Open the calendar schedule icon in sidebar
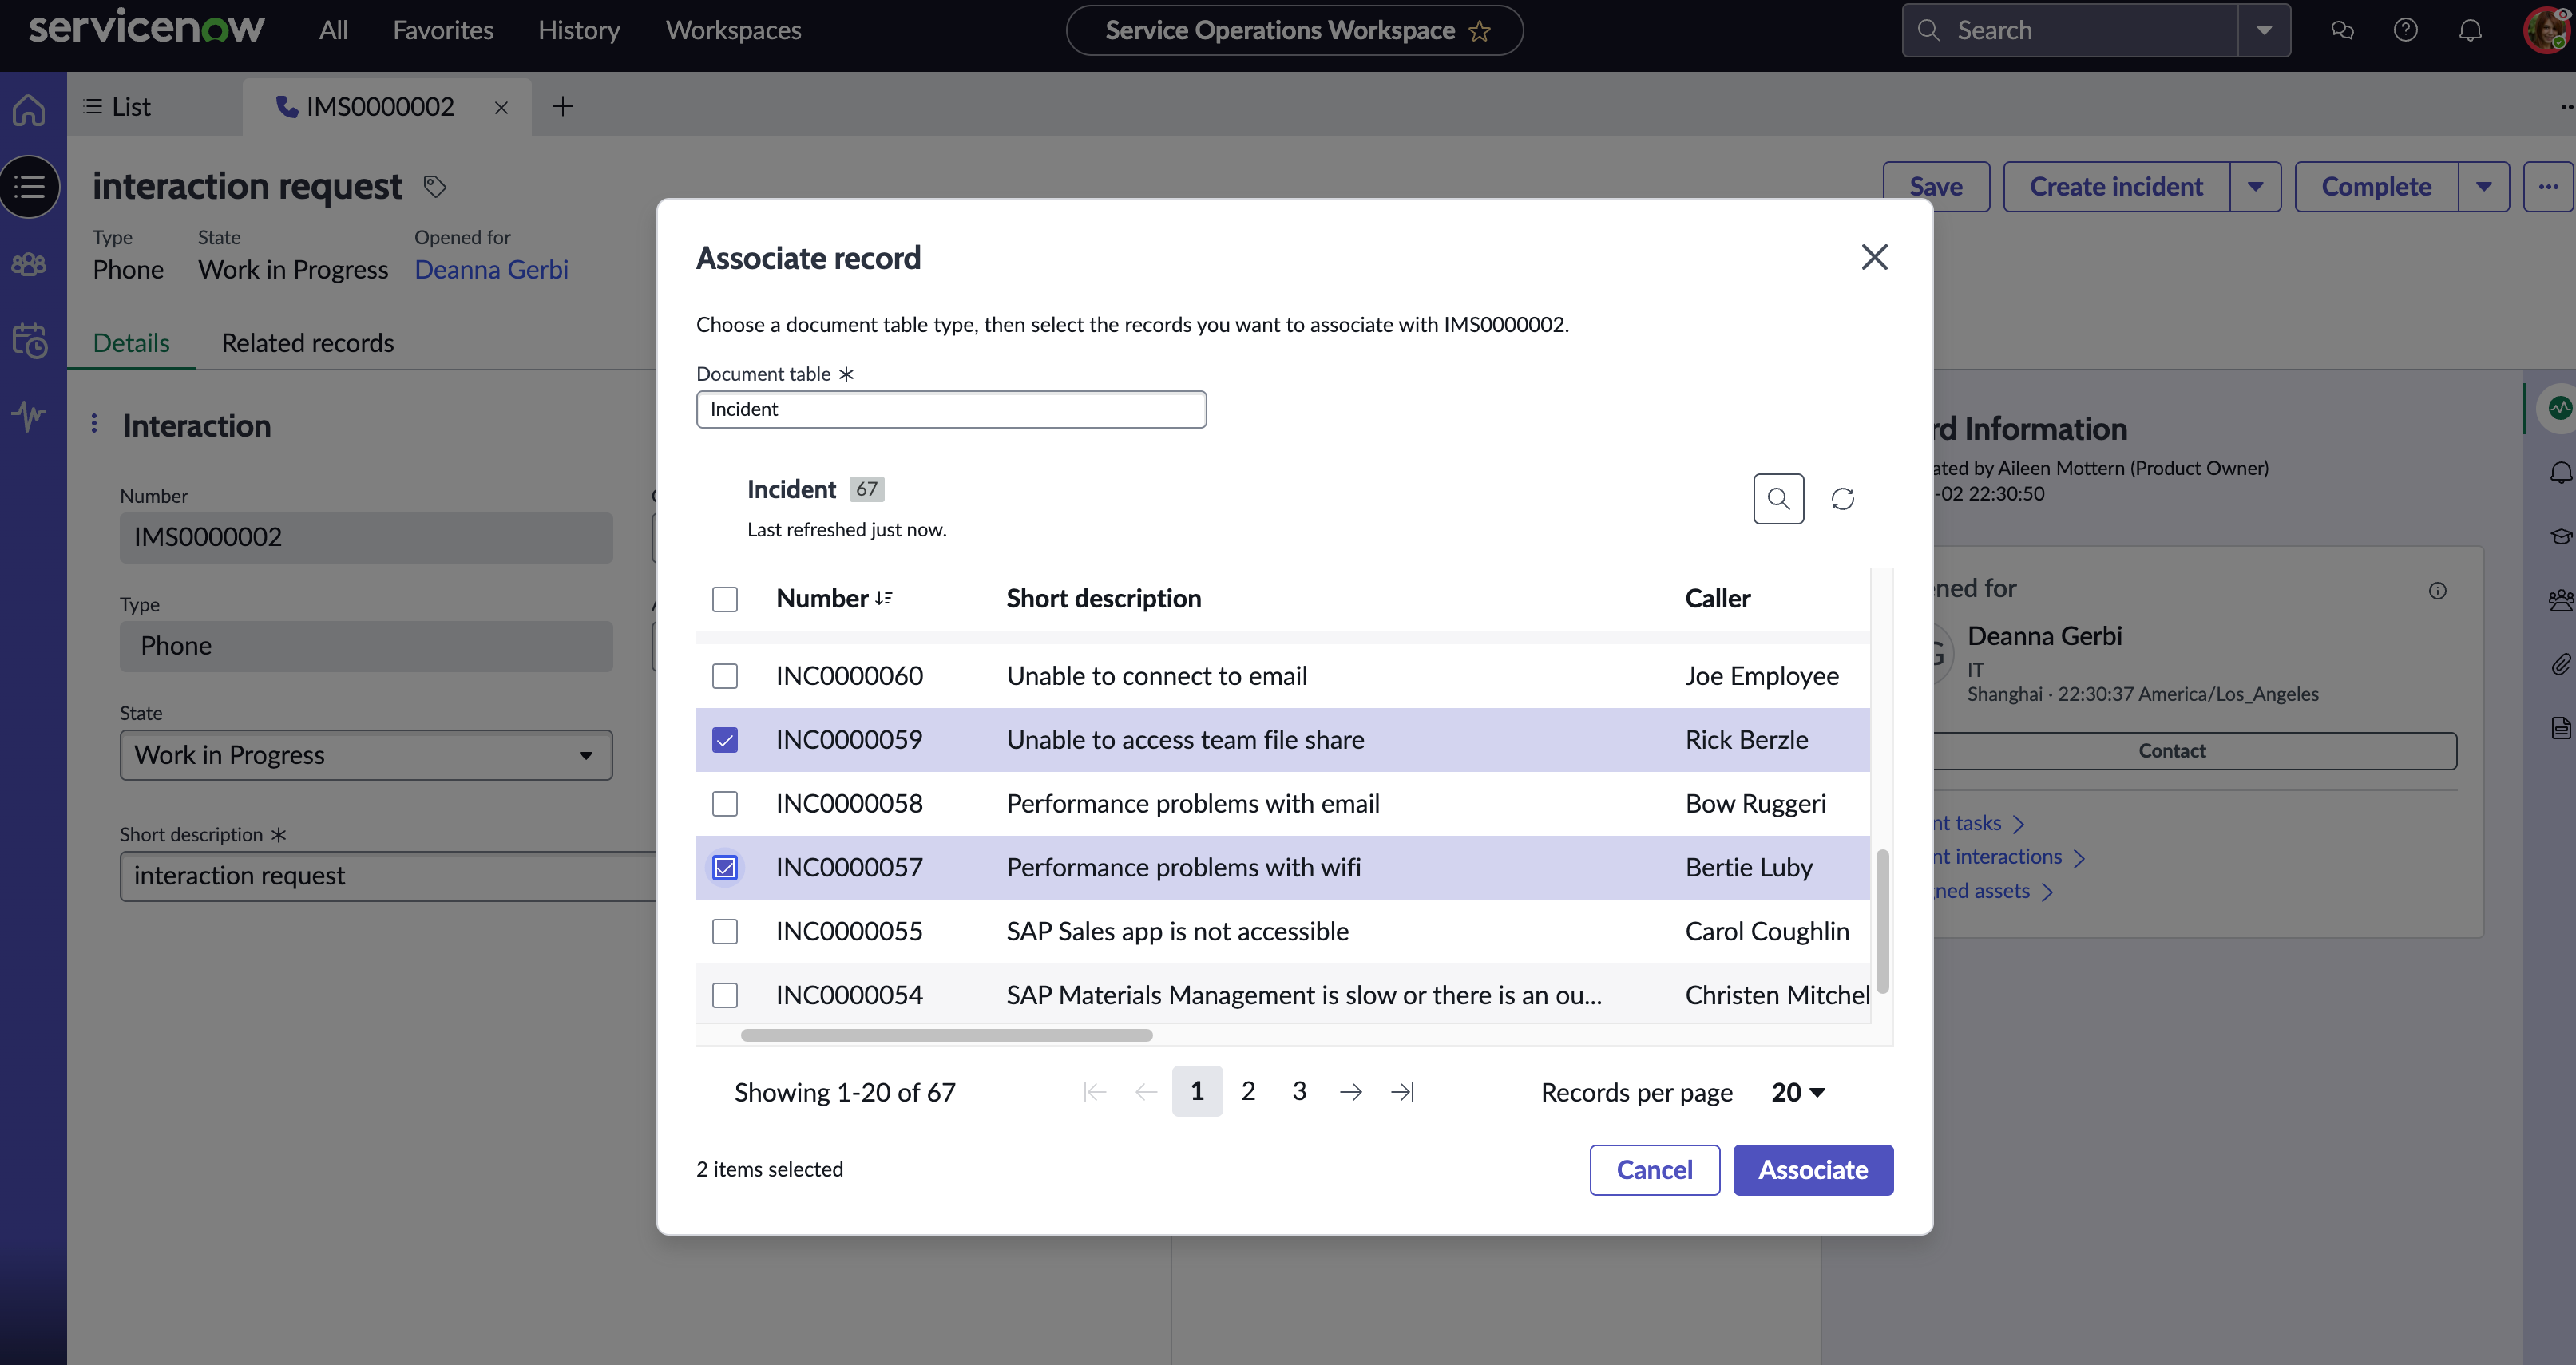This screenshot has height=1365, width=2576. tap(29, 340)
